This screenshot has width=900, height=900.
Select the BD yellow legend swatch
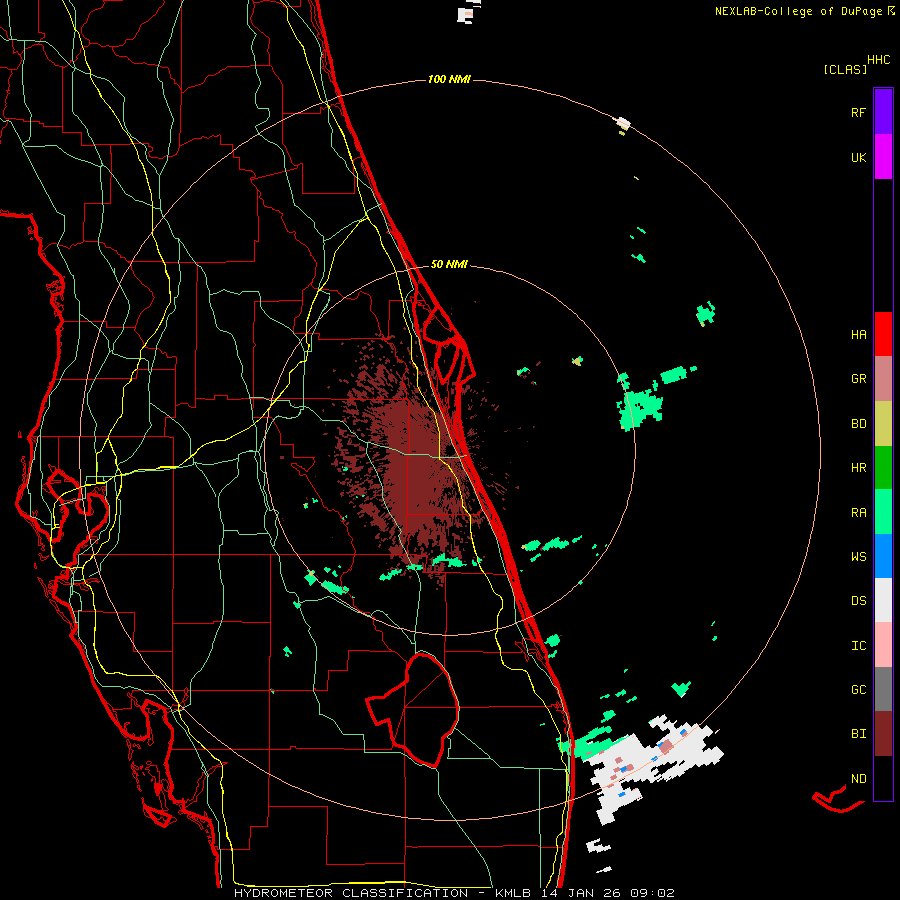[x=883, y=423]
